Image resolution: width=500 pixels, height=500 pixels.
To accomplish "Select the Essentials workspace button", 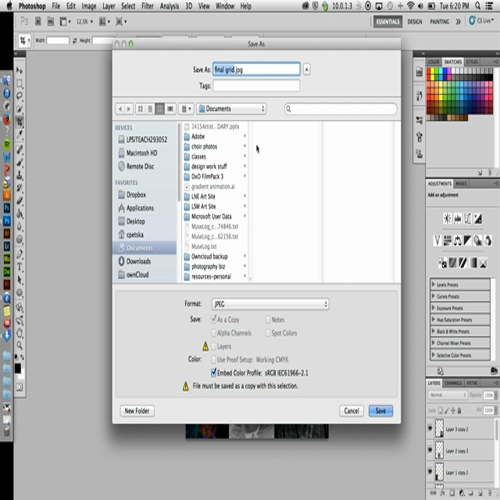I will (x=388, y=22).
